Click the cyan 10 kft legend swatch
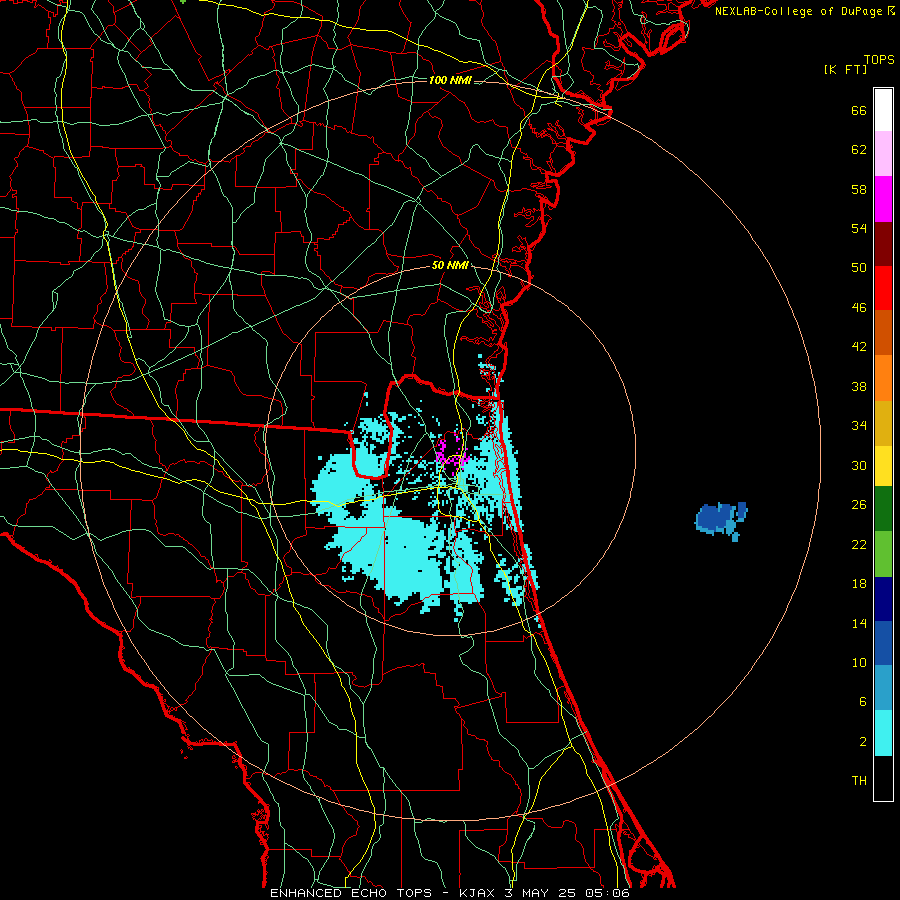 [x=883, y=733]
